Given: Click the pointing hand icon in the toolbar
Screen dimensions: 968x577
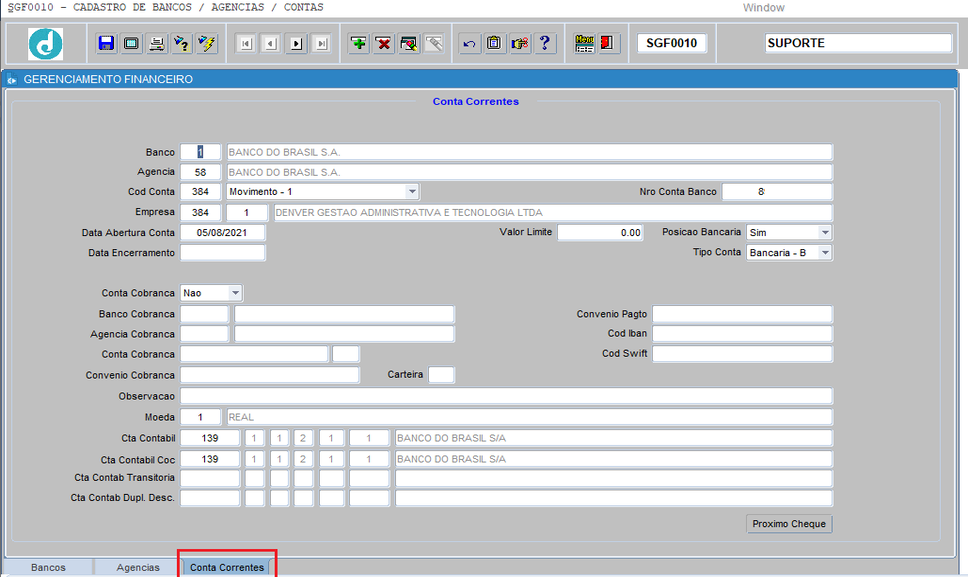Looking at the screenshot, I should [520, 43].
